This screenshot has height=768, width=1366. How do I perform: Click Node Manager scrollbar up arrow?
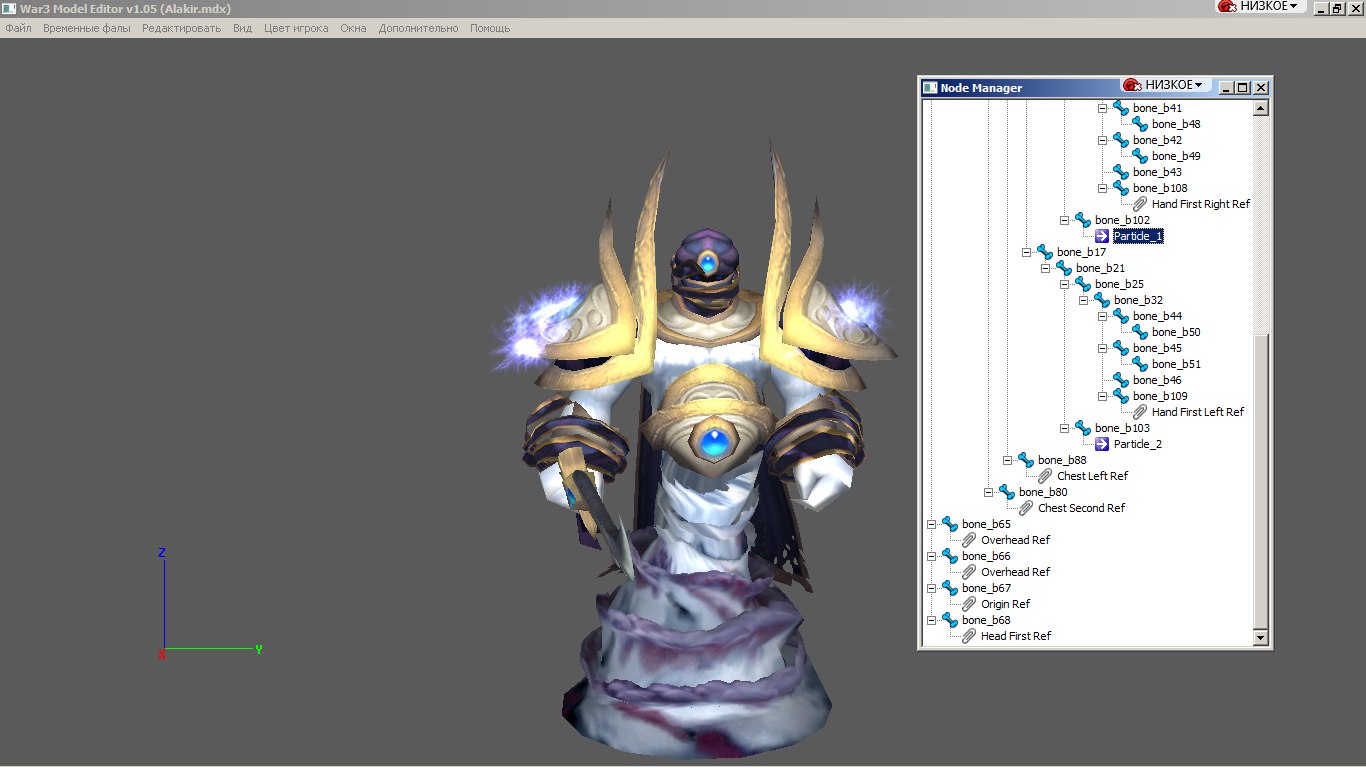(1260, 108)
